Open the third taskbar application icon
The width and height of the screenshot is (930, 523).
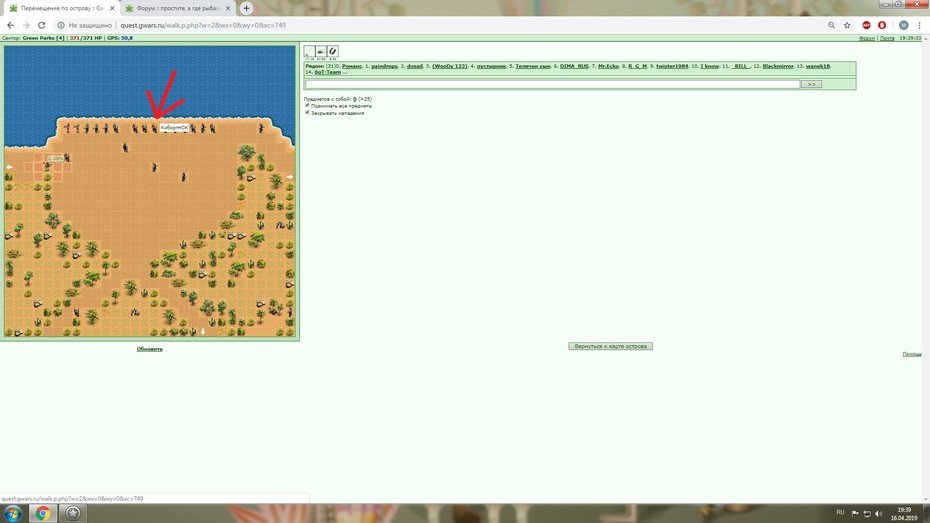point(73,513)
